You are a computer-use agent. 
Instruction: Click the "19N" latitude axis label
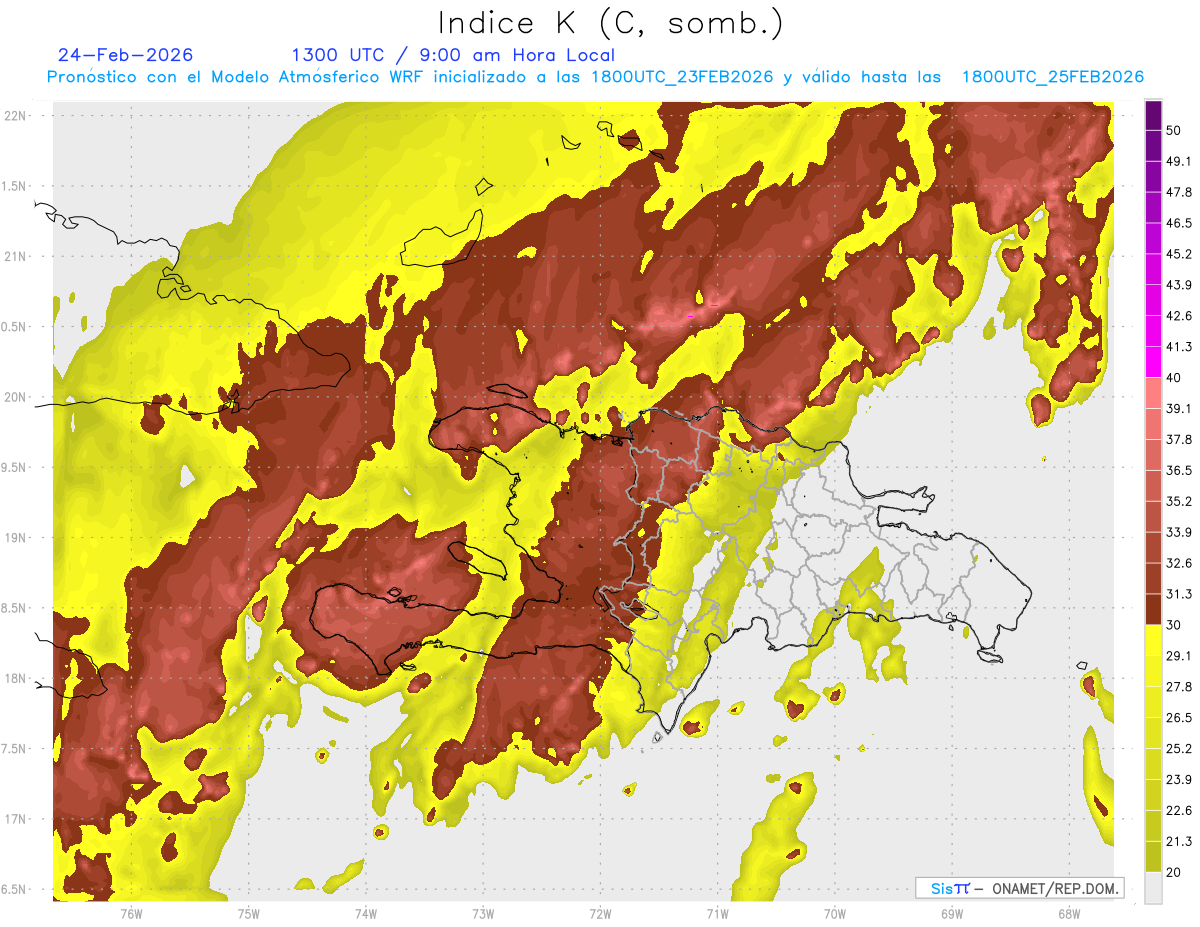pyautogui.click(x=15, y=538)
